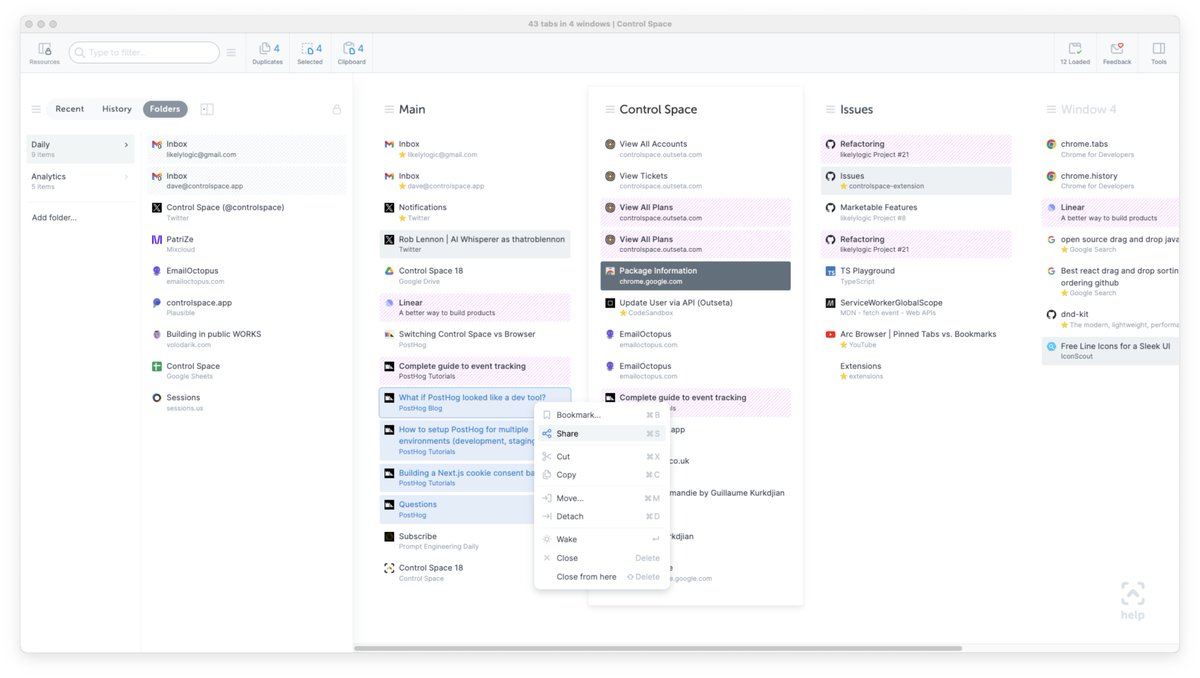Choose Close from here in context menu

point(602,577)
